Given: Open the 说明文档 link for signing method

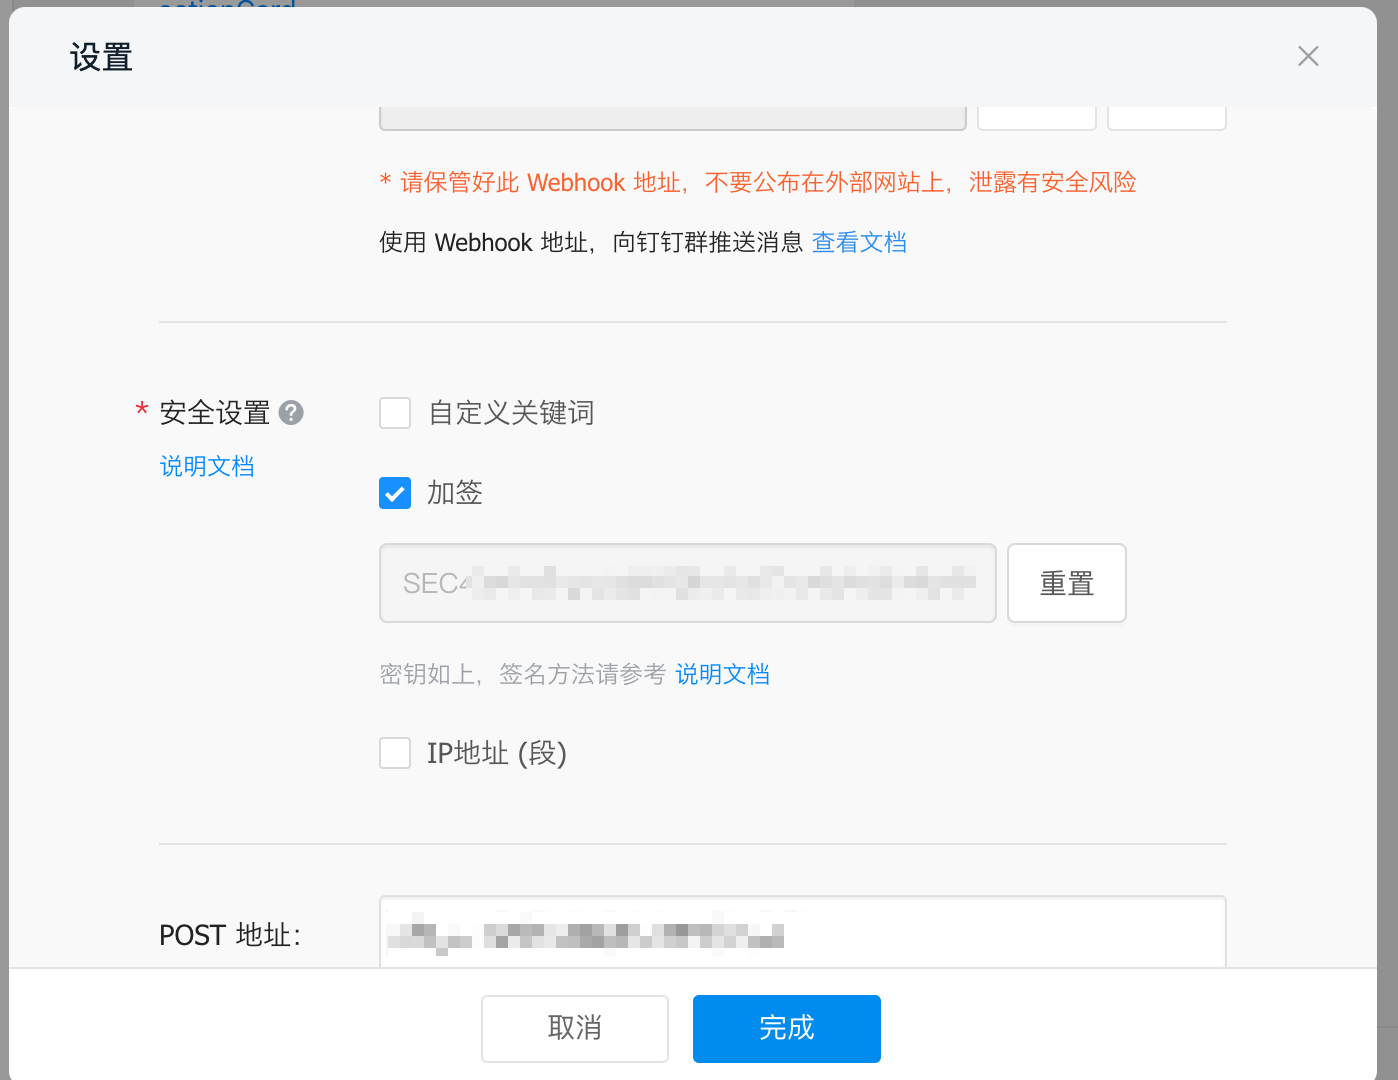Looking at the screenshot, I should pos(722,674).
